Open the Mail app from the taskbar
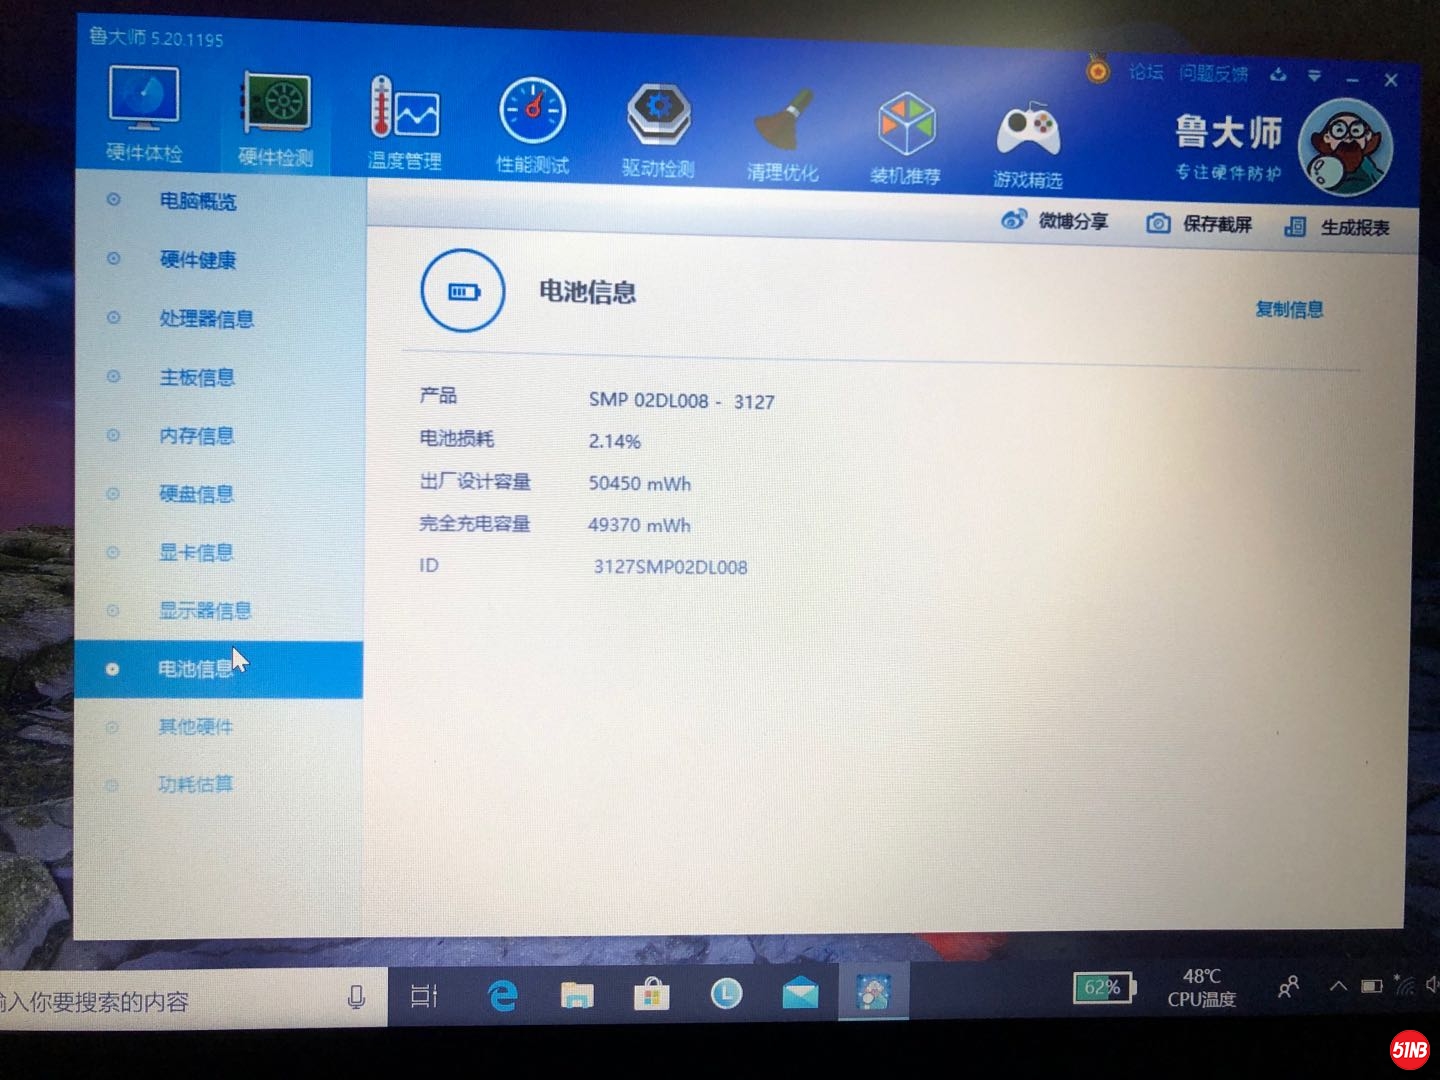Image resolution: width=1440 pixels, height=1080 pixels. coord(801,993)
